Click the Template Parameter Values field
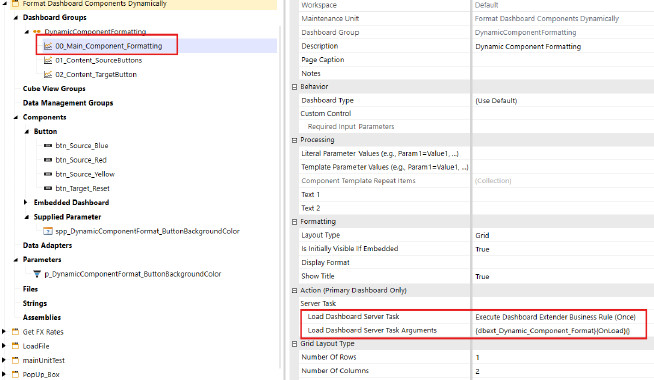Viewport: 654px width, 380px height. coord(563,167)
